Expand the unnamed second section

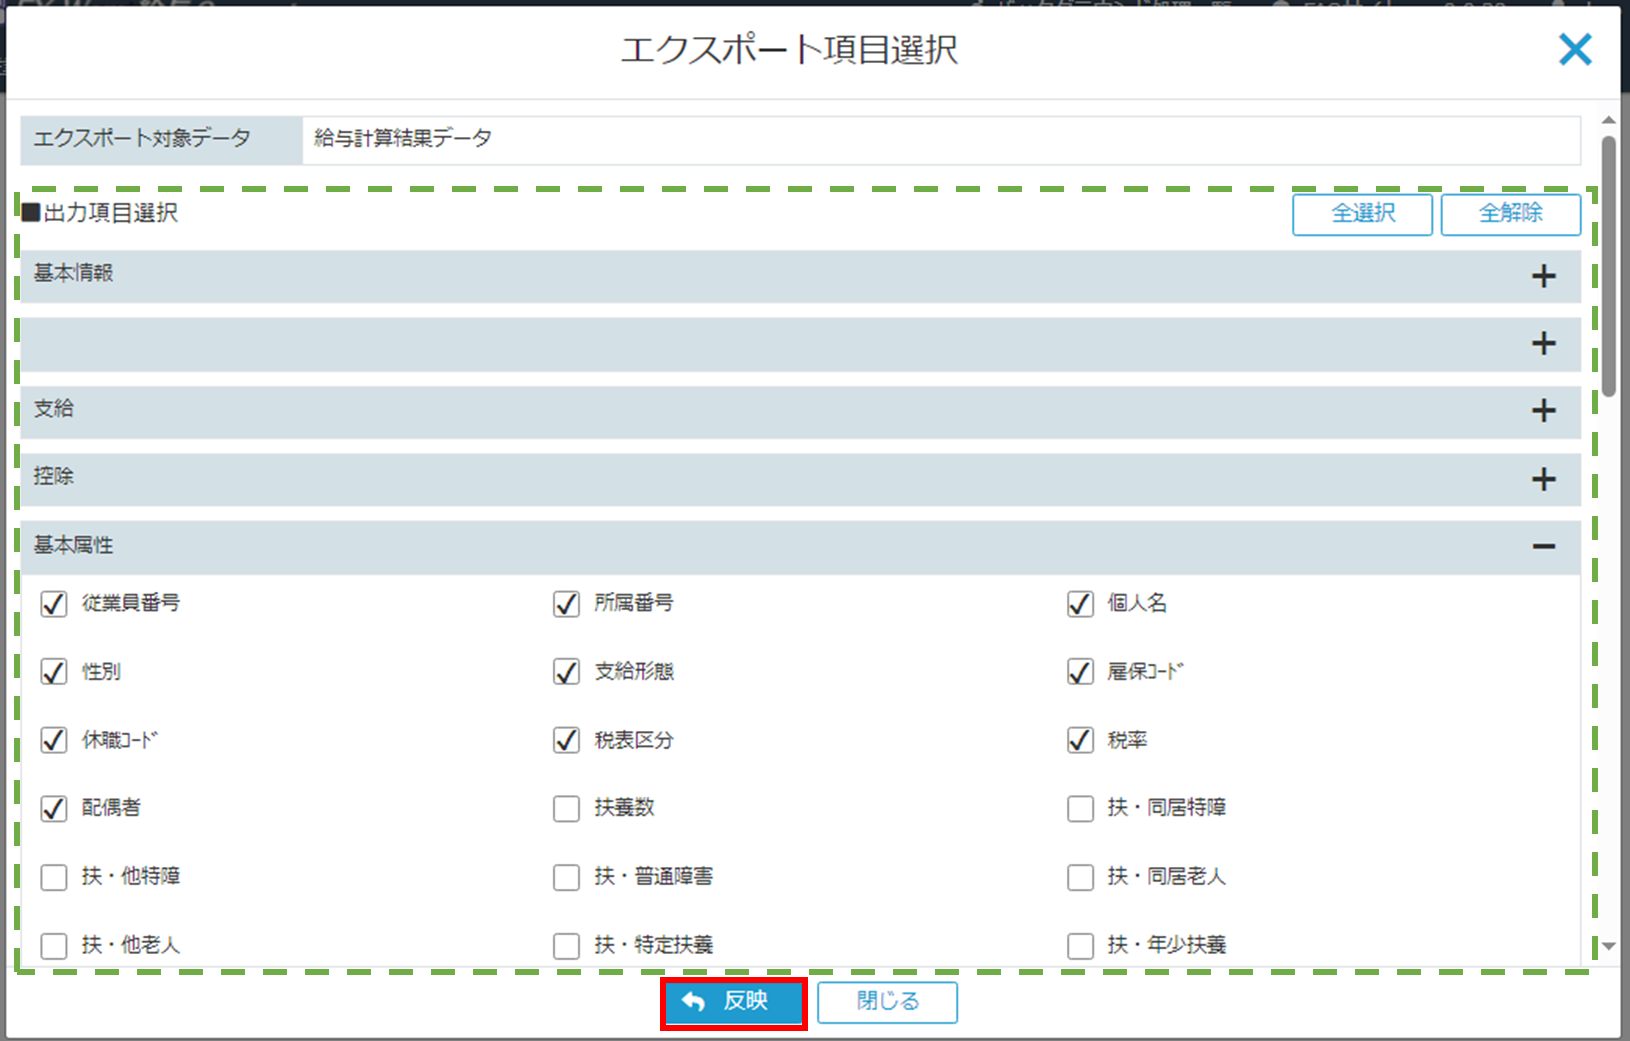pyautogui.click(x=1543, y=343)
